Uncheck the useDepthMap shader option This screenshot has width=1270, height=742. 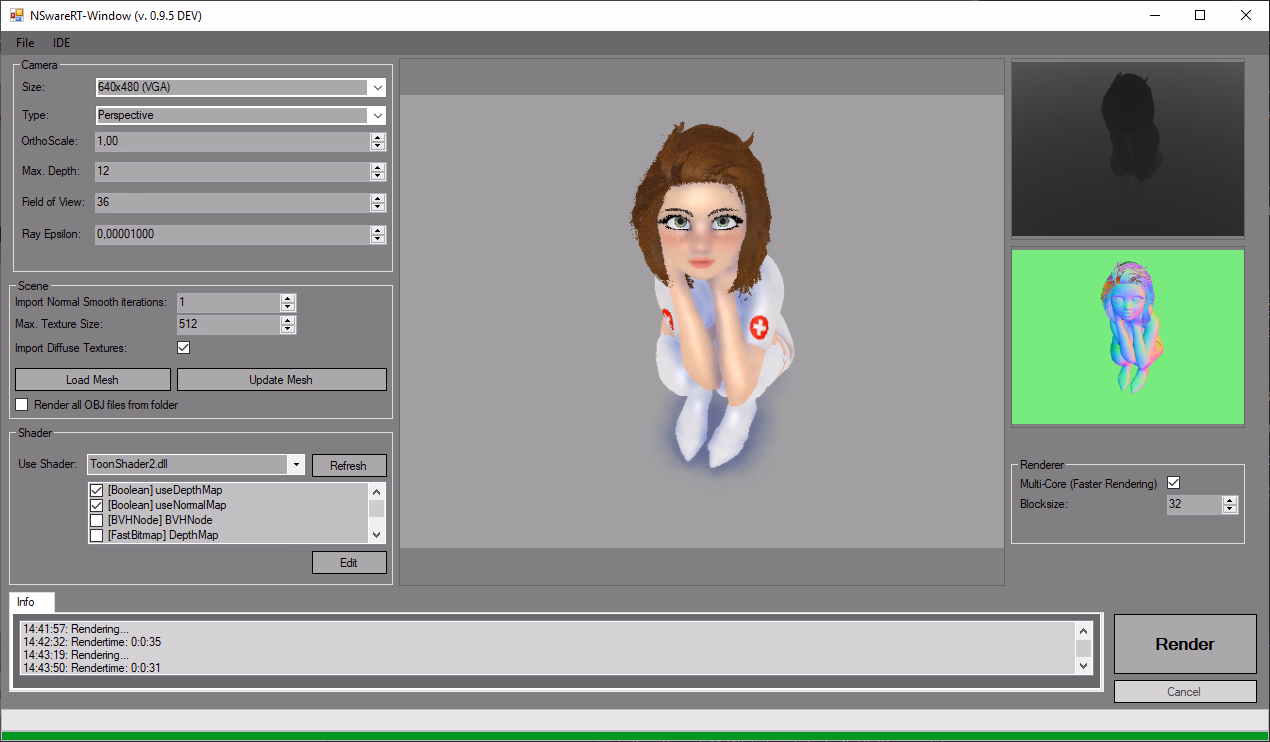(x=97, y=490)
